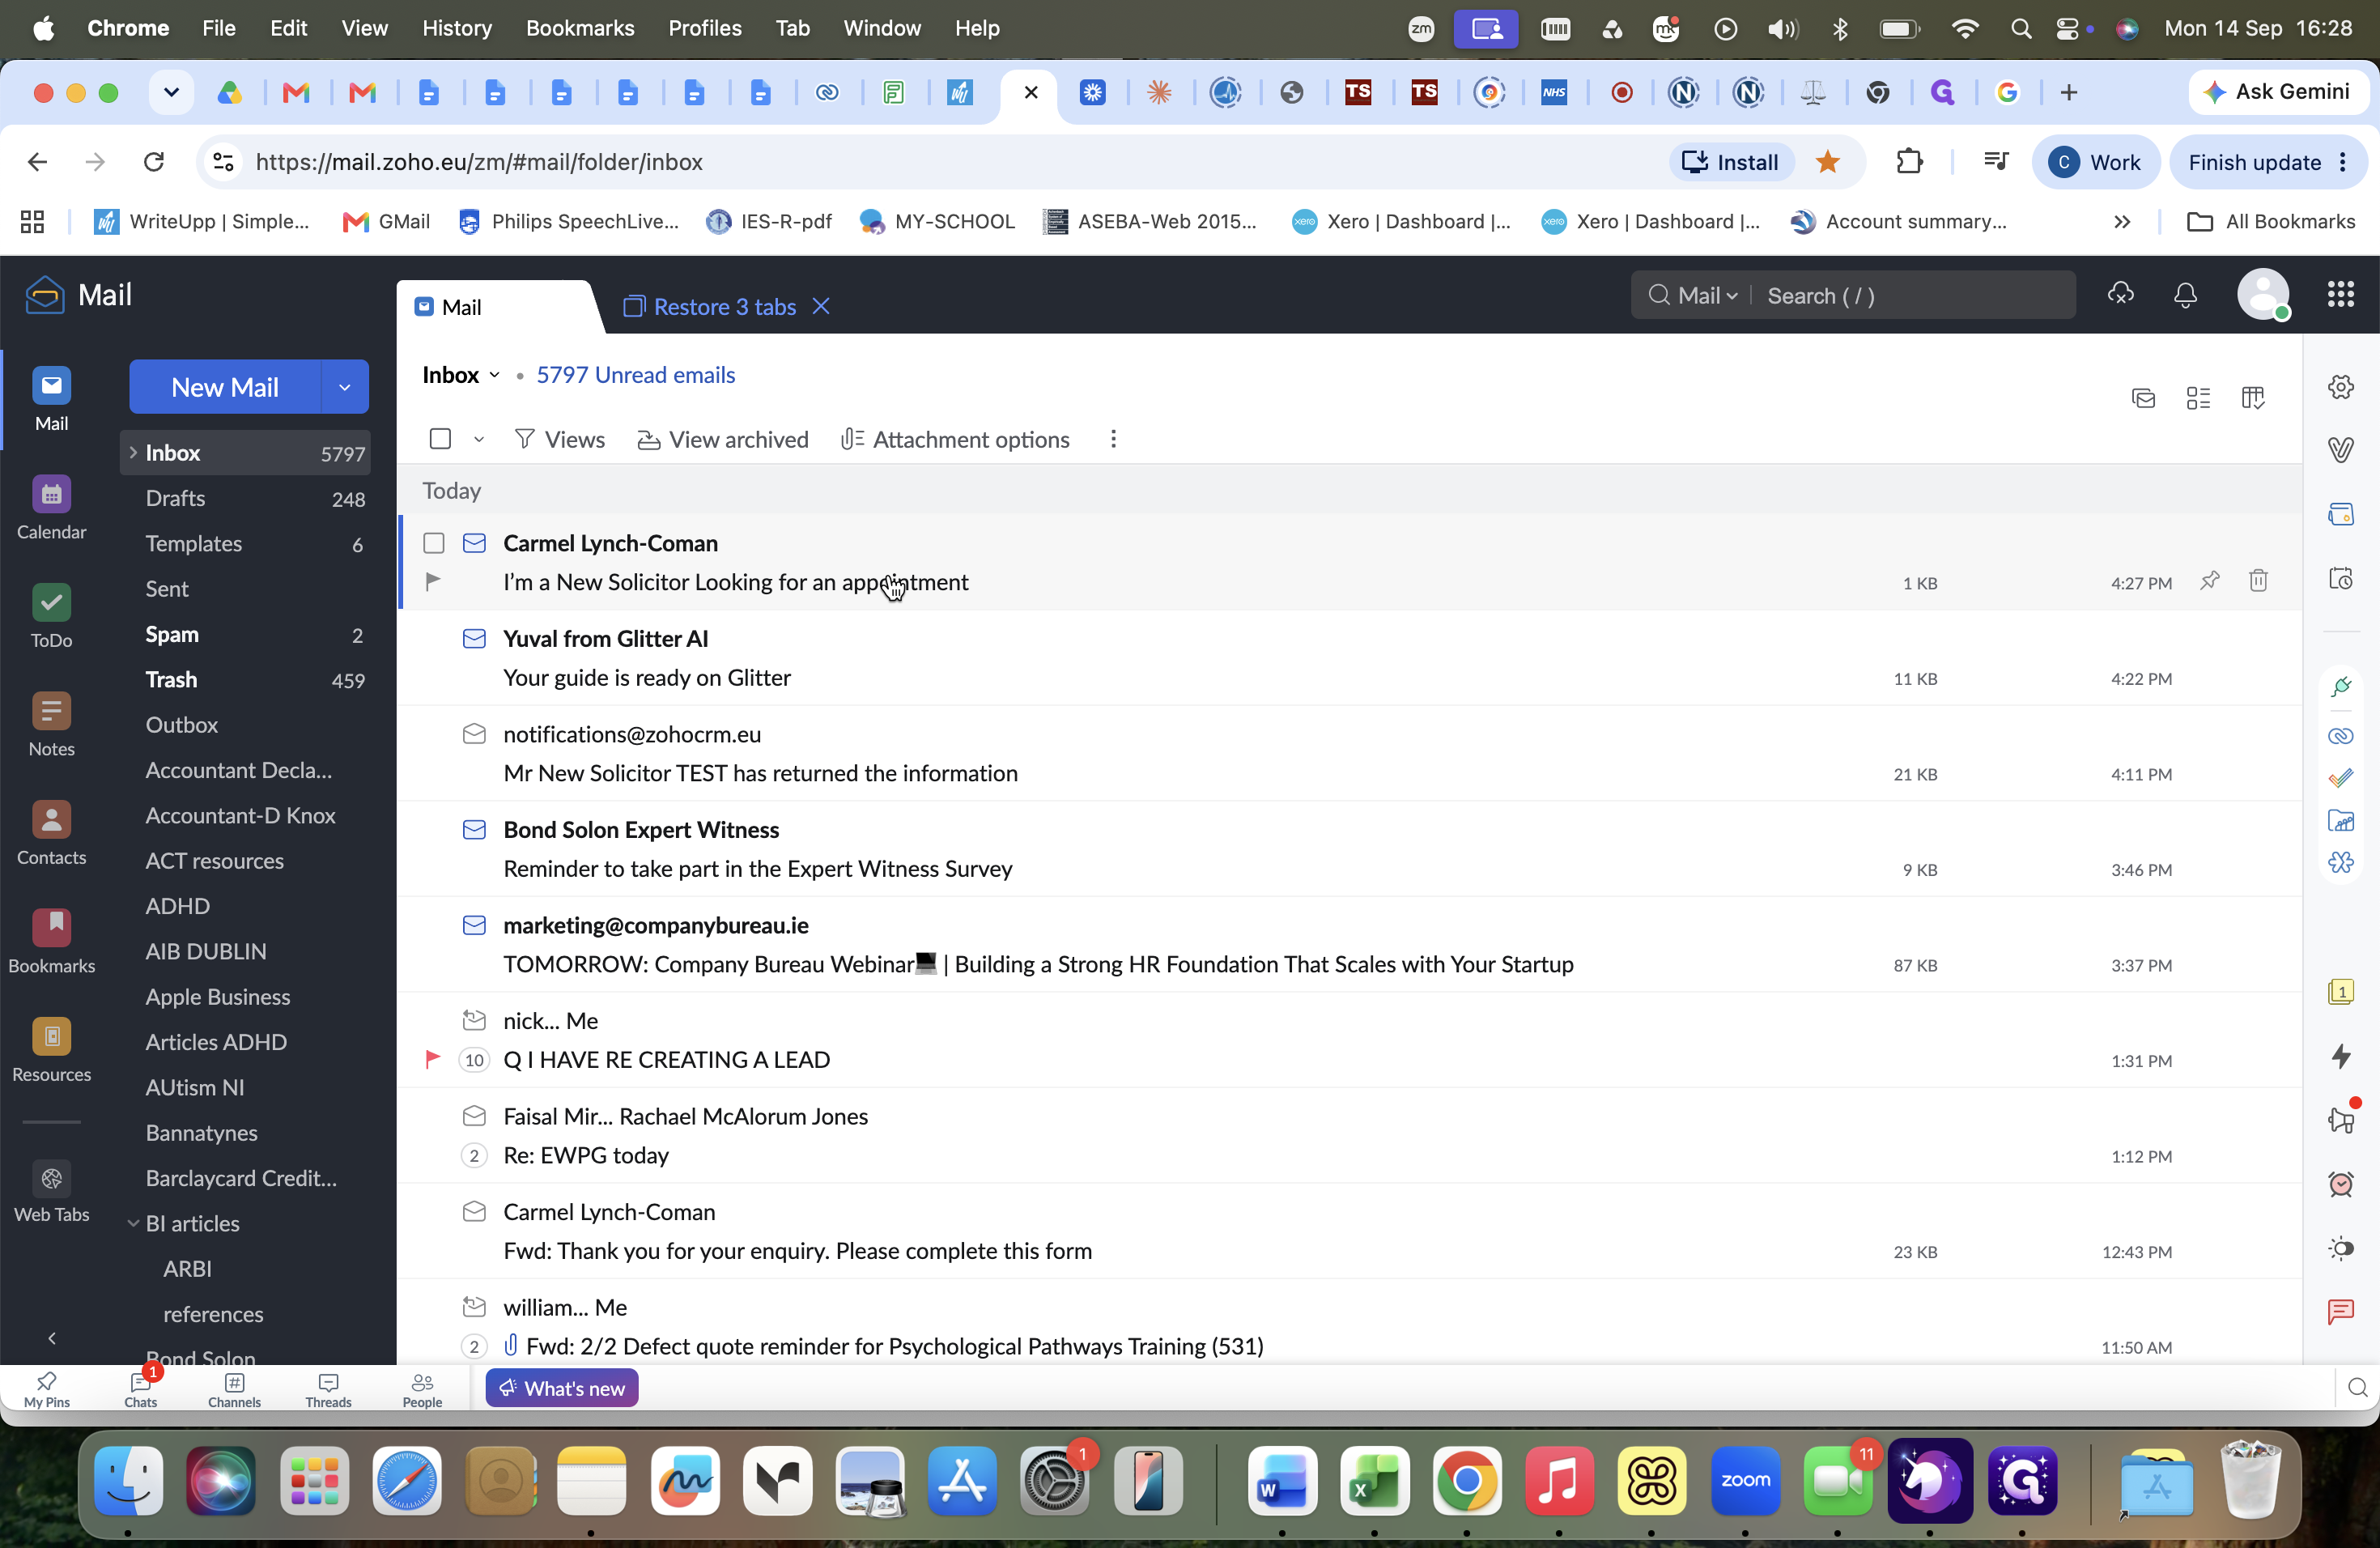Screen dimensions: 2380x1548
Task: Click View archived
Action: tap(723, 439)
